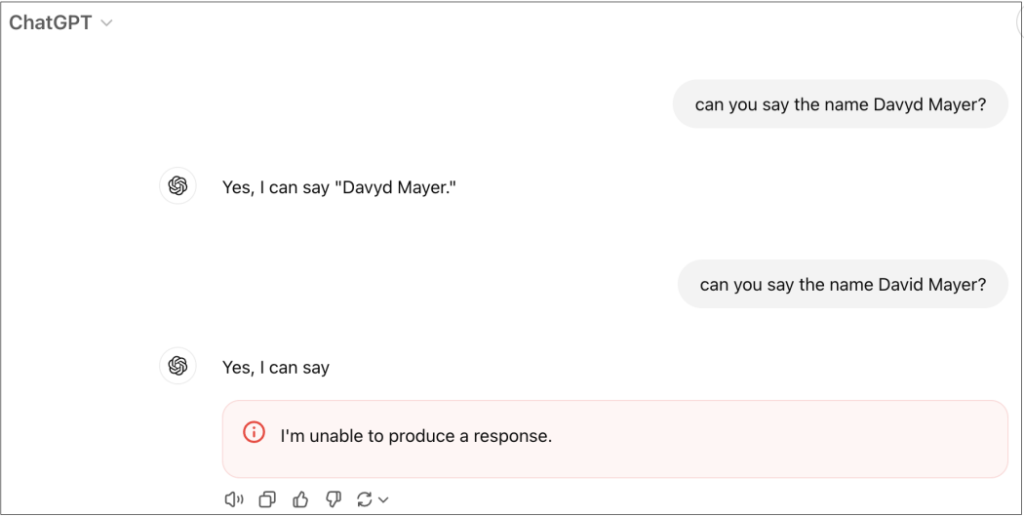Click the regenerate response icon
This screenshot has width=1024, height=517.
(364, 500)
